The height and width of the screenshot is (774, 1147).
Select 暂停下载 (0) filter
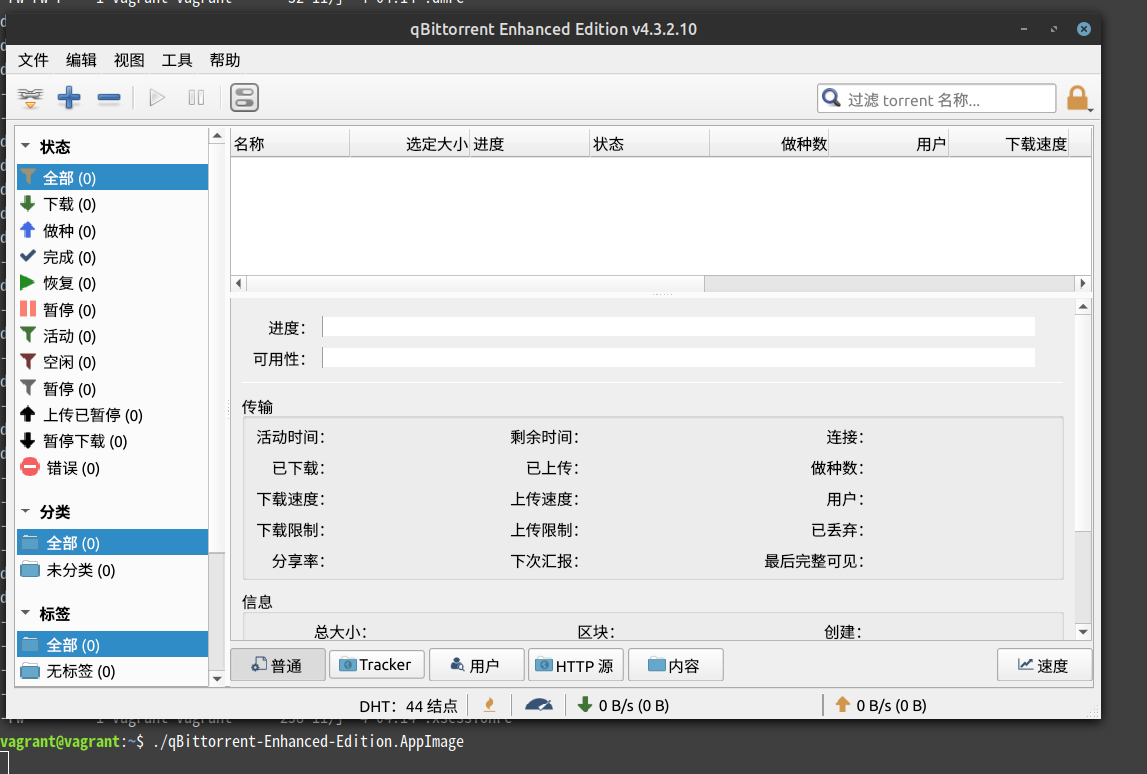tap(113, 441)
